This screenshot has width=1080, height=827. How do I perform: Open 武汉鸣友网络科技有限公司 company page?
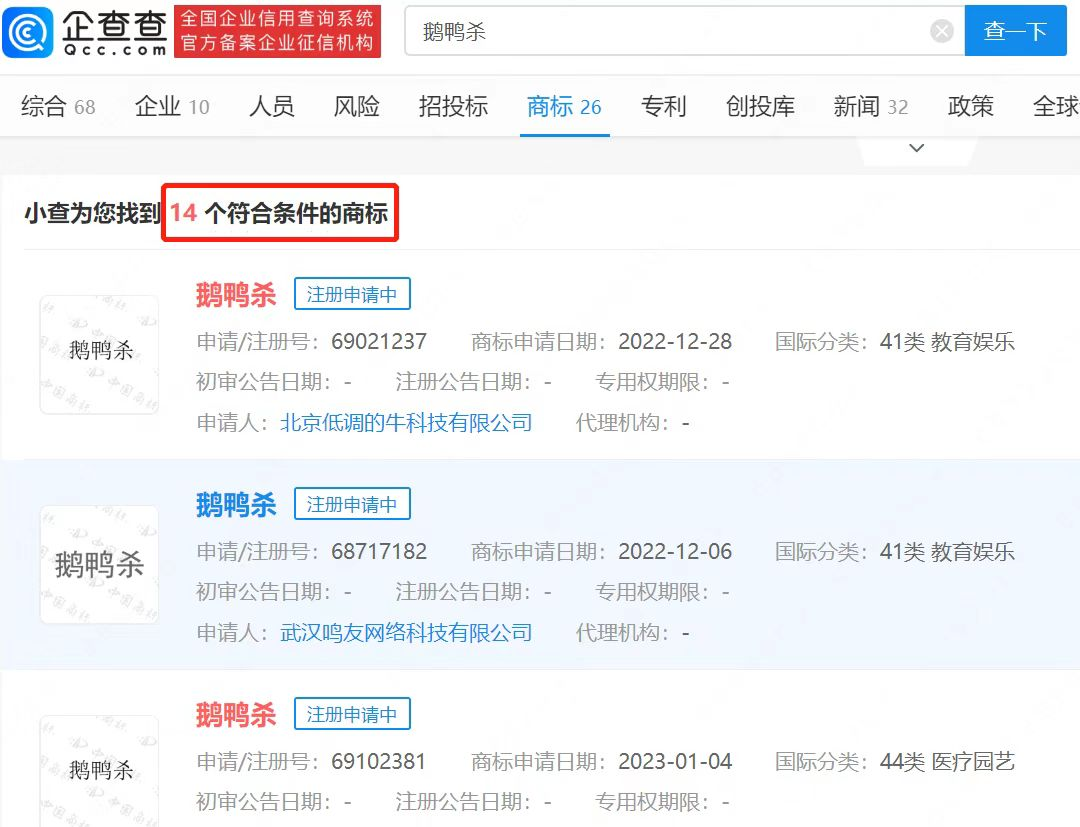click(407, 632)
